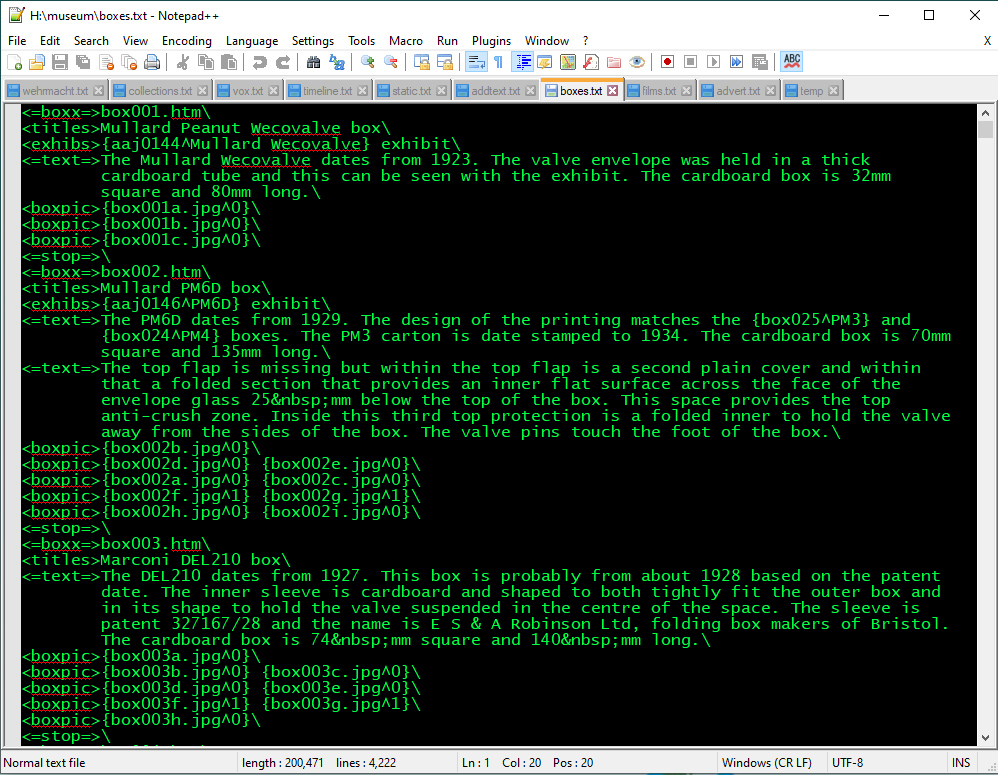Toggle synchronize horizontal scrolling icon
The height and width of the screenshot is (775, 998).
pos(444,62)
